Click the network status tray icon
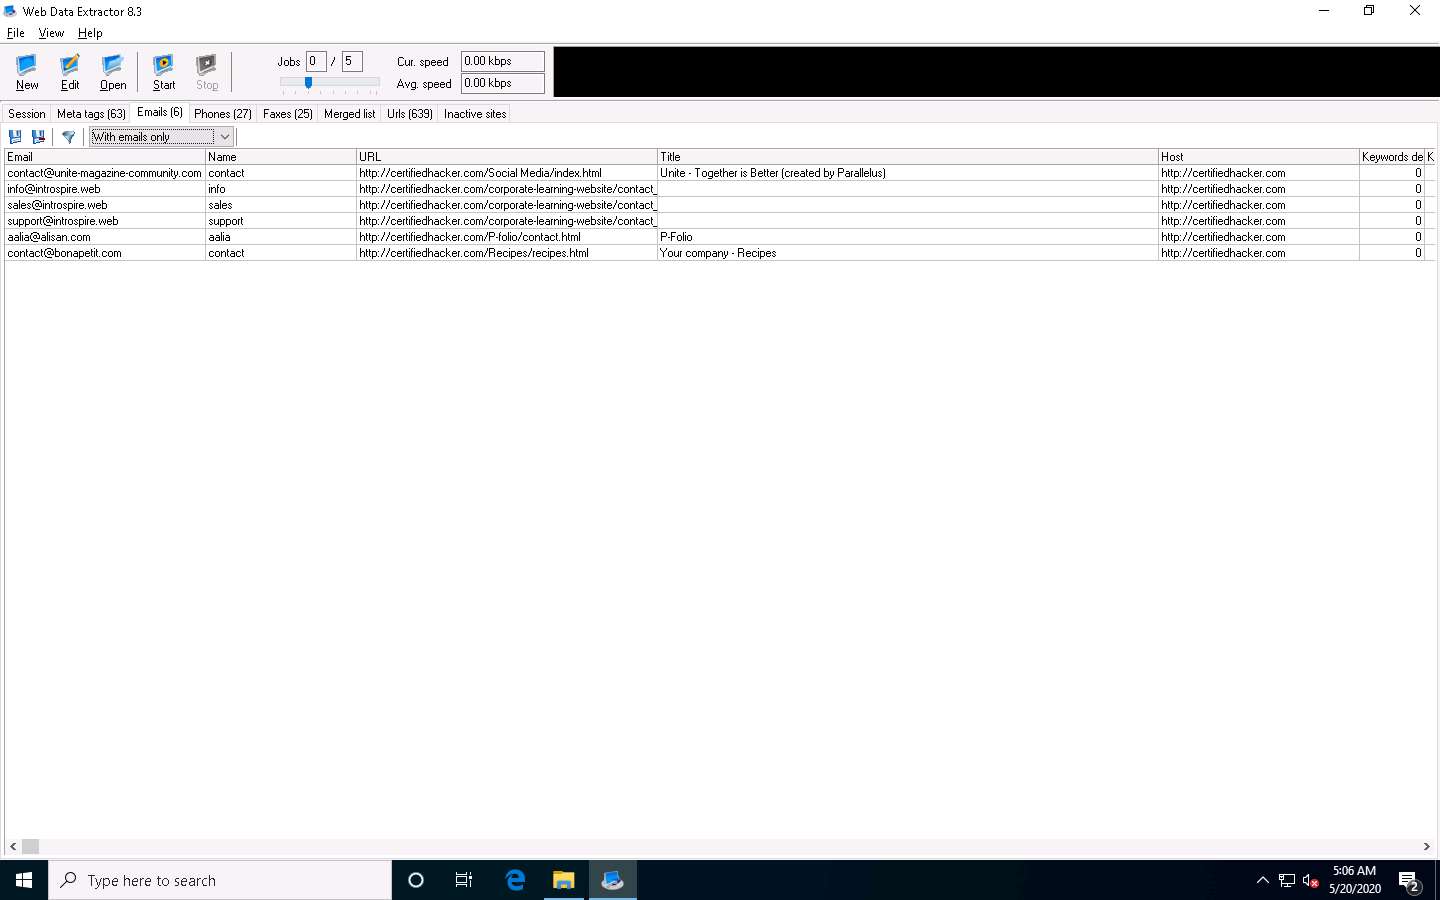1440x900 pixels. coord(1287,880)
